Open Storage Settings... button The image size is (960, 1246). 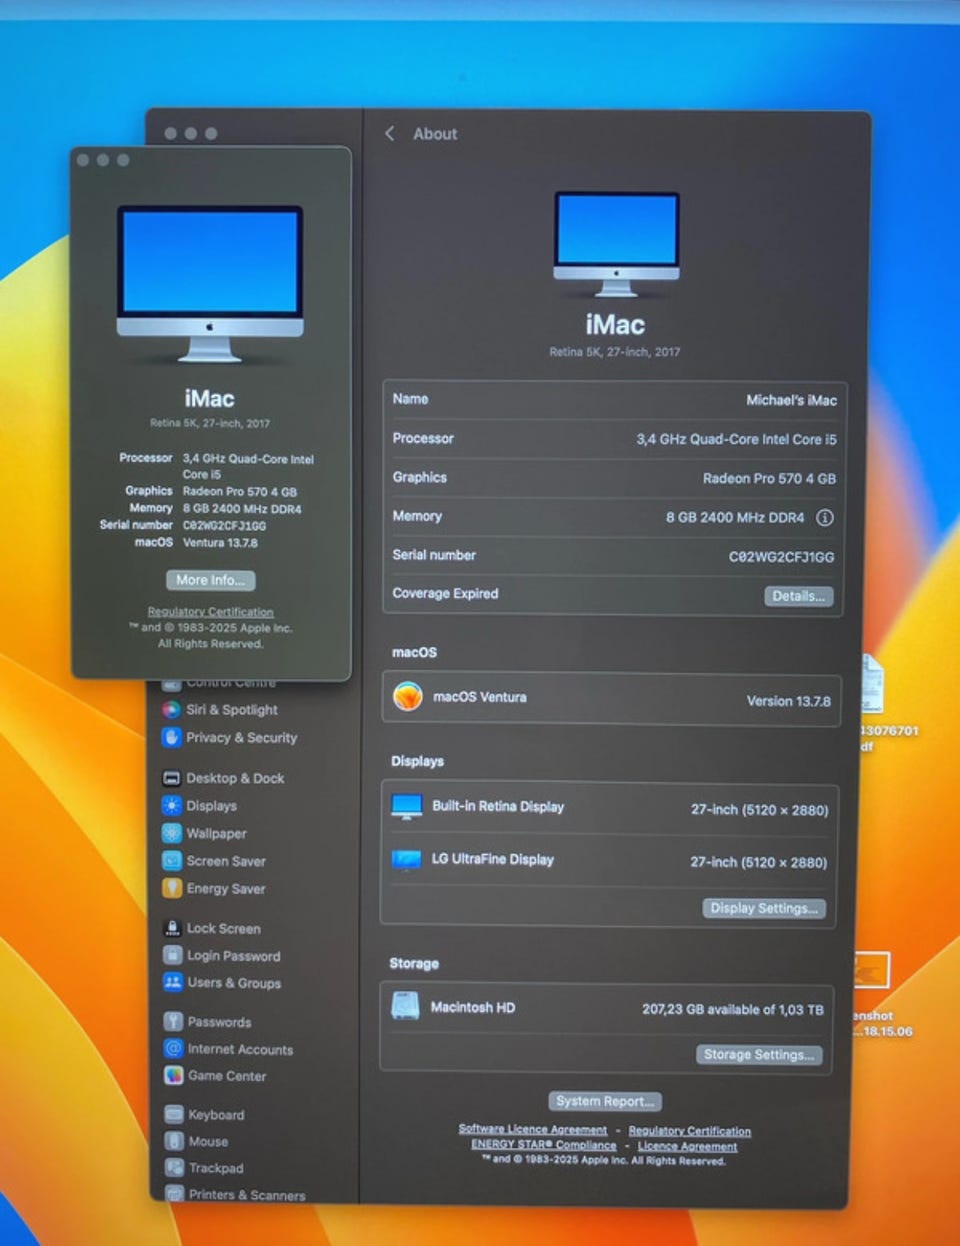(759, 1054)
